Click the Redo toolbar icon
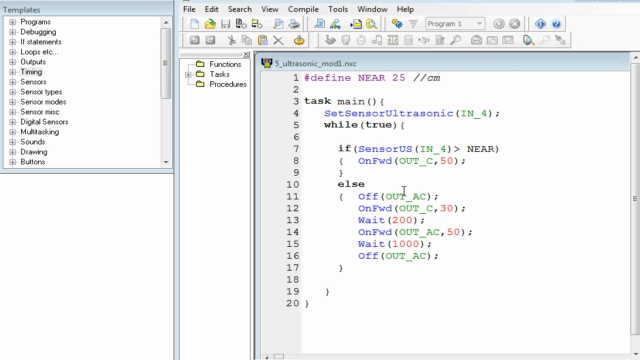 [210, 40]
